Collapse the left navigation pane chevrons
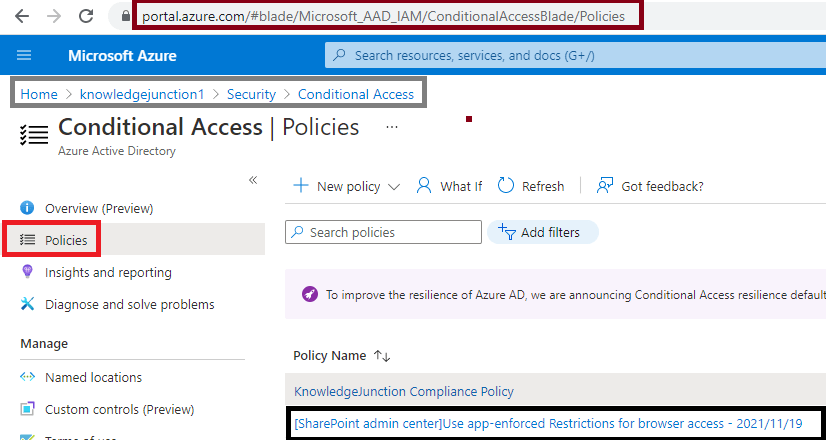This screenshot has width=826, height=440. point(253,180)
